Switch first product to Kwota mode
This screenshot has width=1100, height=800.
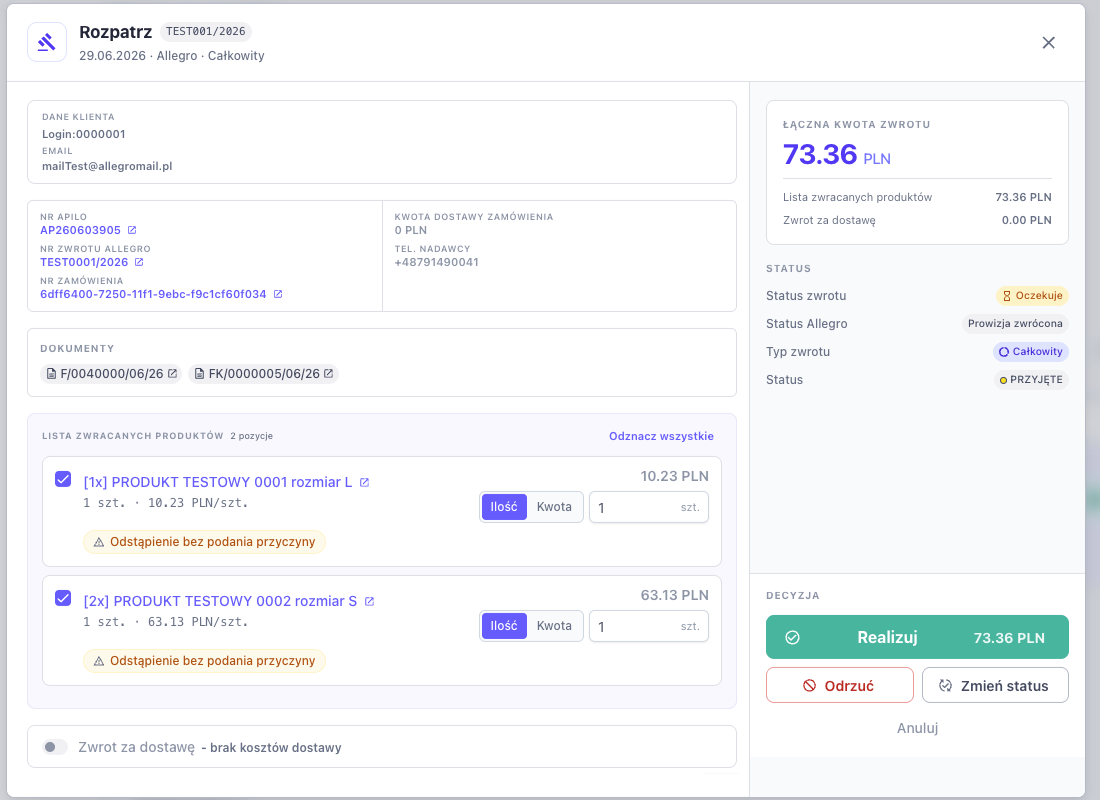click(x=554, y=507)
